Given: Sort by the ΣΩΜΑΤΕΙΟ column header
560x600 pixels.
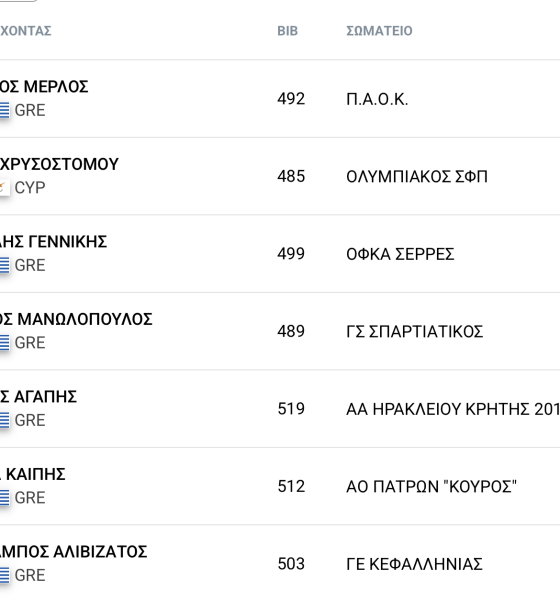Looking at the screenshot, I should (379, 31).
